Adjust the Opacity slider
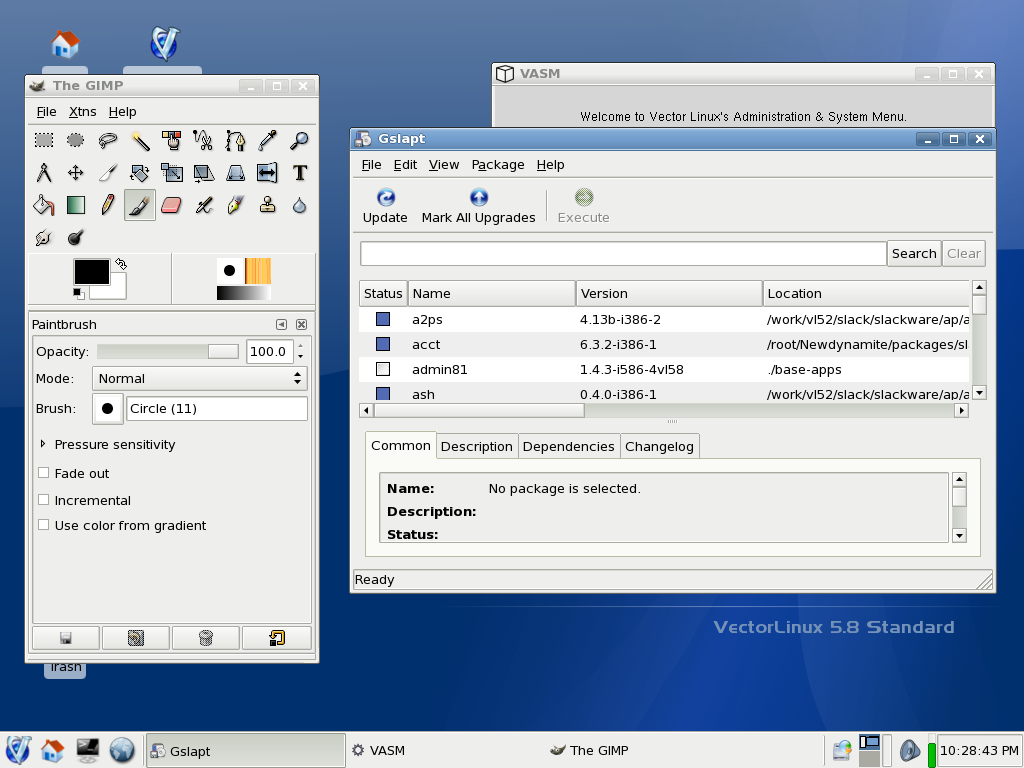The image size is (1024, 768). click(x=168, y=351)
